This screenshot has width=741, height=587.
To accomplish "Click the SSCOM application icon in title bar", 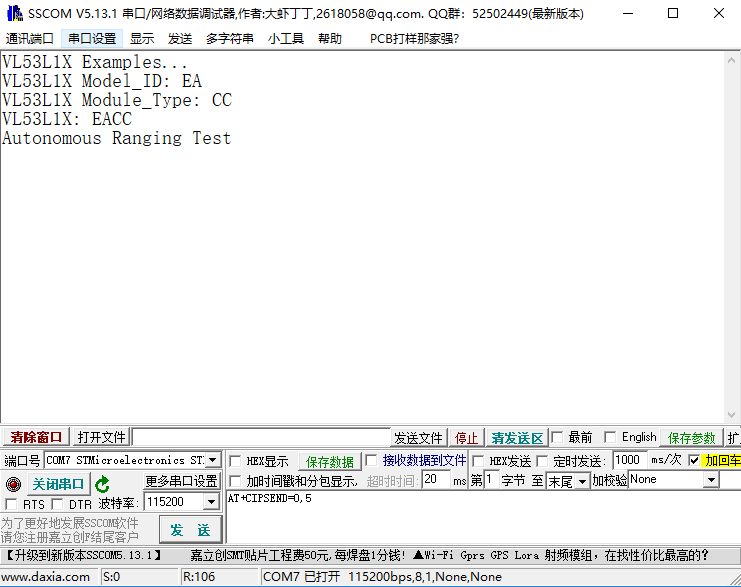I will [15, 13].
